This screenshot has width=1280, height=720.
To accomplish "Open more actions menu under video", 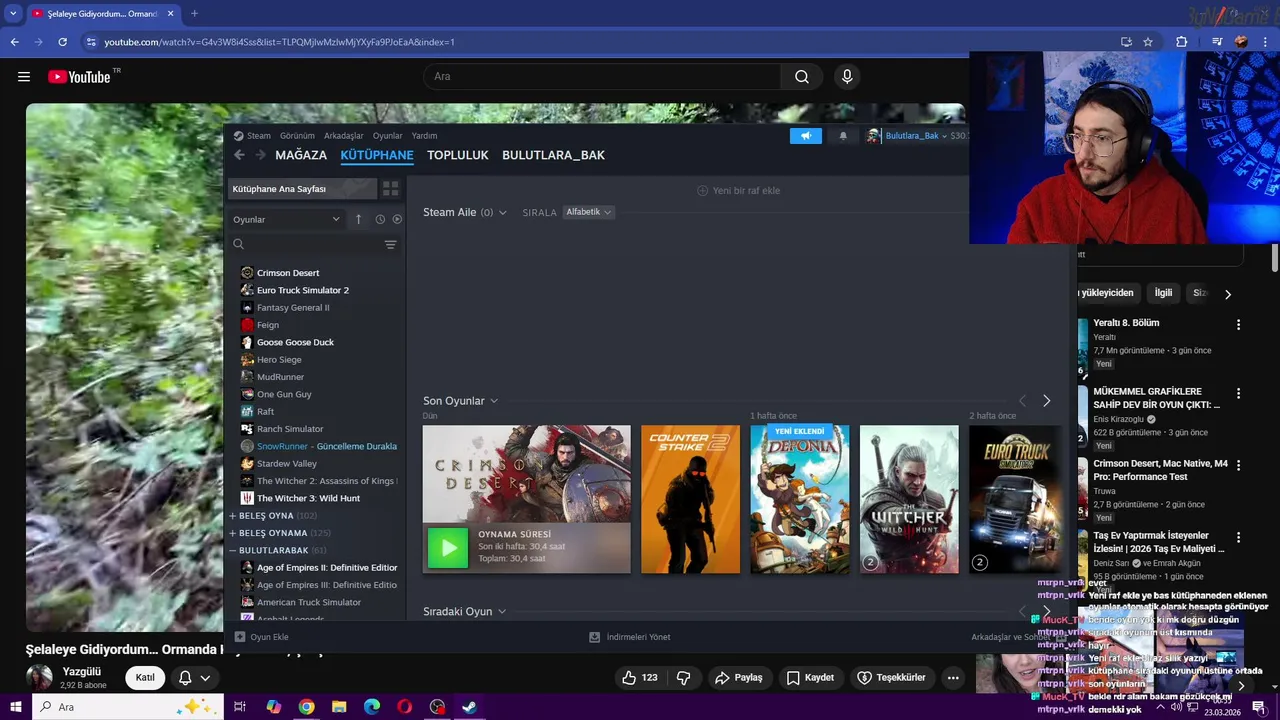I will [x=953, y=678].
